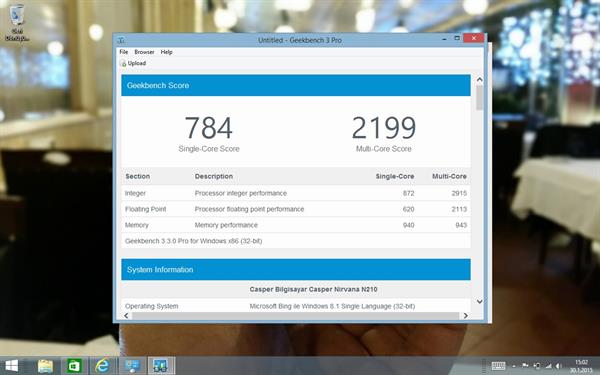Screen dimensions: 600x375
Task: Click the scroll down arrow of vertical scrollbar
Action: (479, 302)
